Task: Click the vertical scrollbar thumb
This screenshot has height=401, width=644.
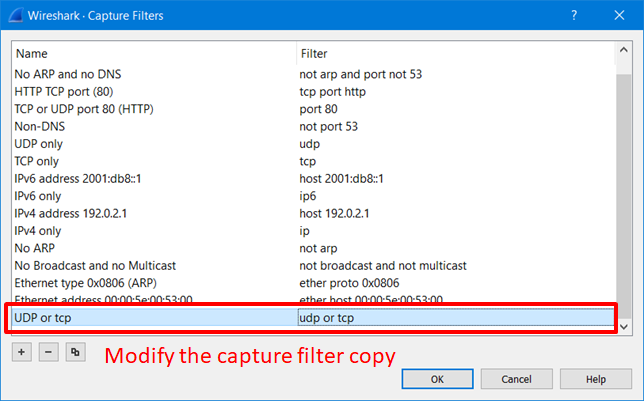Action: [623, 196]
